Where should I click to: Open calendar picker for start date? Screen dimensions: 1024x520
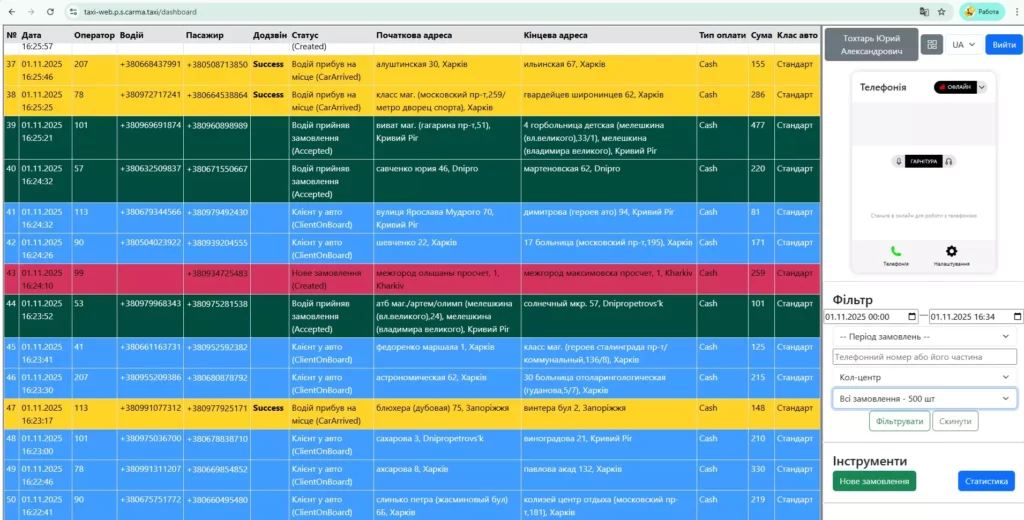(x=911, y=316)
